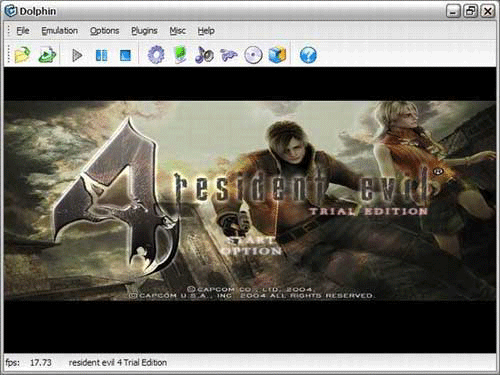The width and height of the screenshot is (500, 375).
Task: Start emulation with the Play button
Action: coord(77,55)
